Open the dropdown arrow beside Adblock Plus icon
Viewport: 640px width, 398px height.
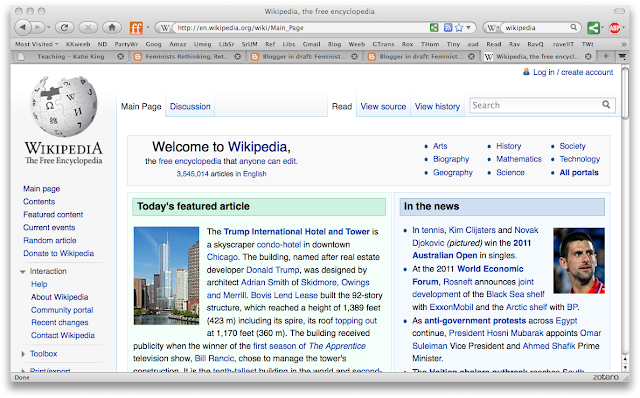click(x=624, y=28)
